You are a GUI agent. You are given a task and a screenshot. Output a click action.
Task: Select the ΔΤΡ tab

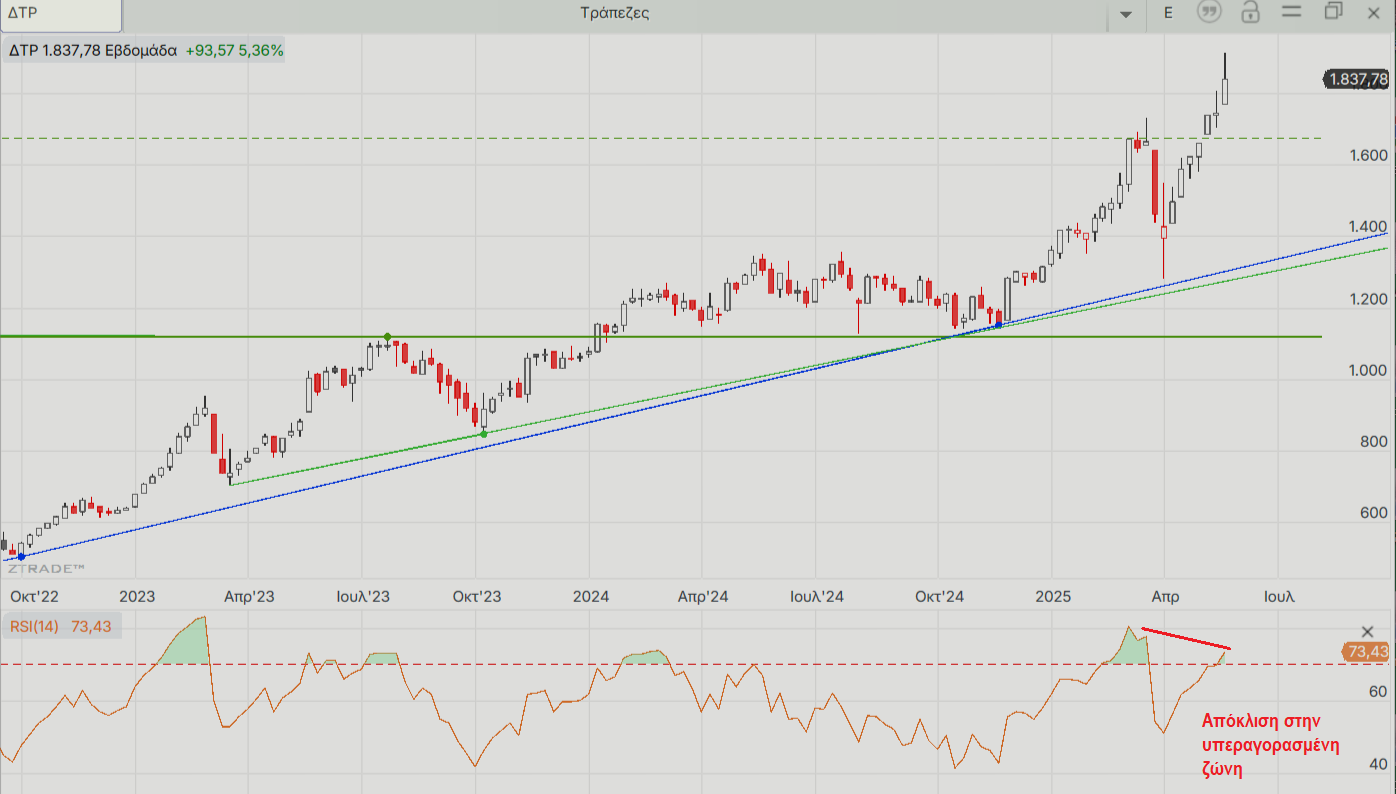60,13
